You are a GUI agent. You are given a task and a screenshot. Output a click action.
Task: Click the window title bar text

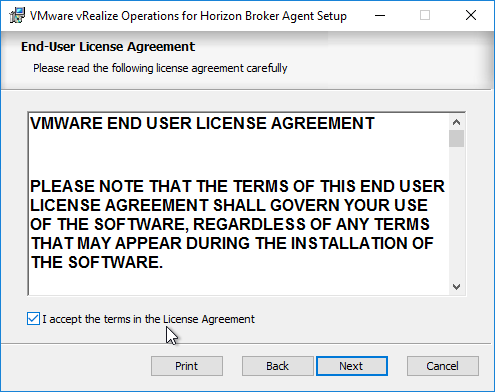click(188, 16)
